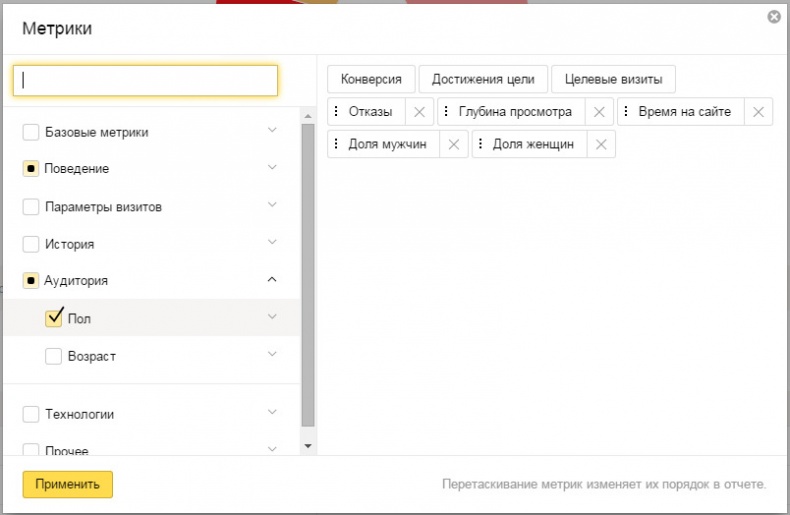Screen dimensions: 790x515
Task: Click the drag handle of Отказы metric
Action: pyautogui.click(x=336, y=112)
